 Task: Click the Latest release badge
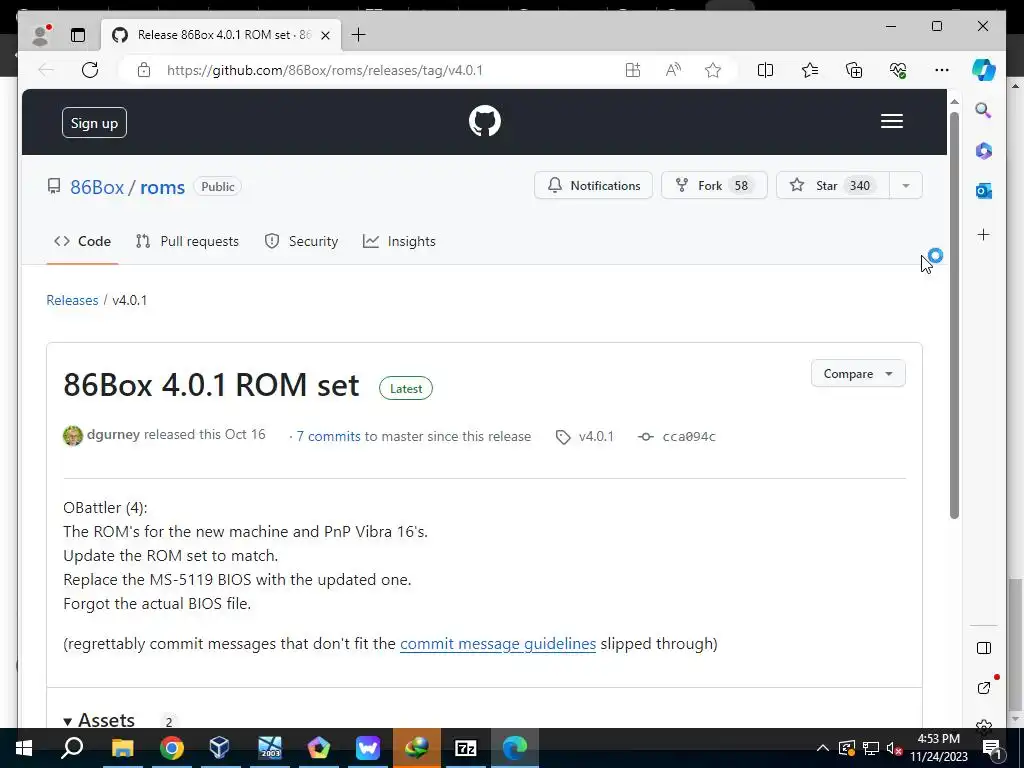[x=406, y=389]
